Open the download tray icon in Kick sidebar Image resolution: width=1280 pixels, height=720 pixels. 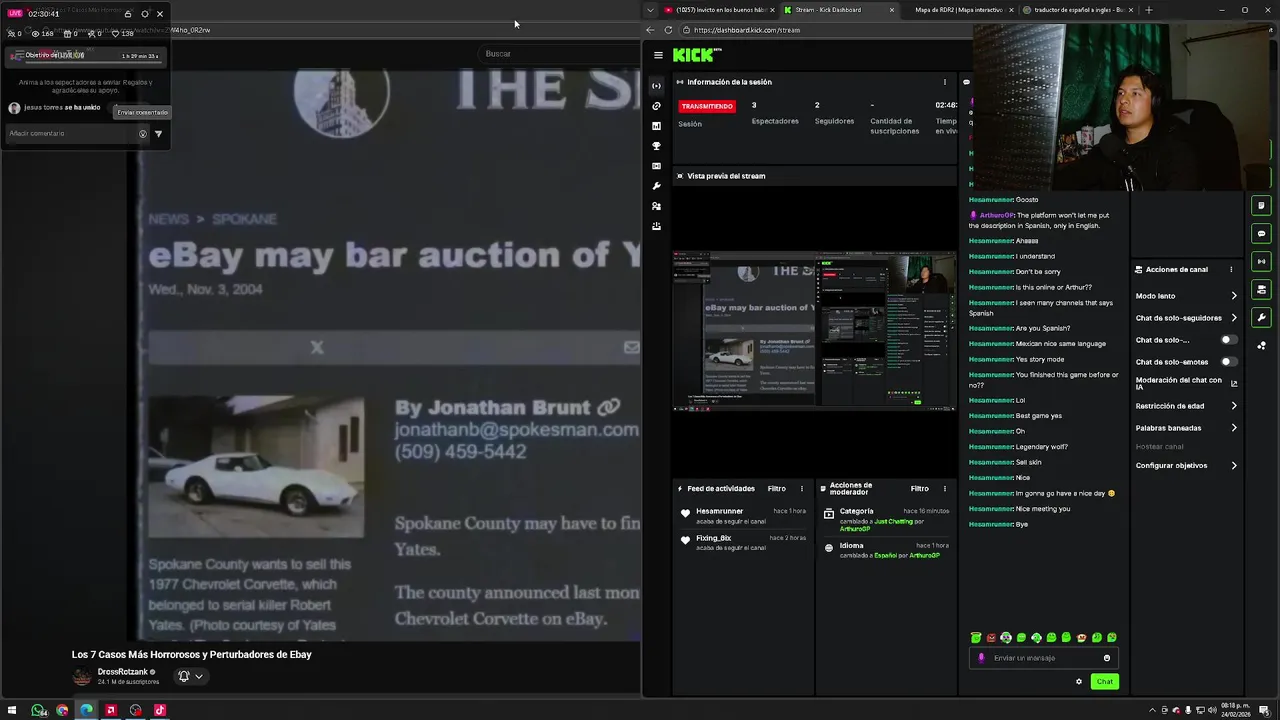(x=656, y=226)
